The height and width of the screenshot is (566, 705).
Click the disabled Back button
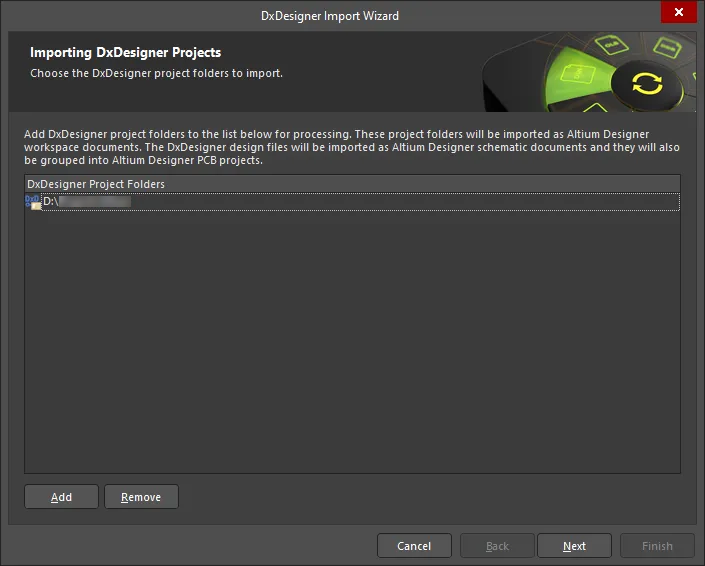(497, 546)
